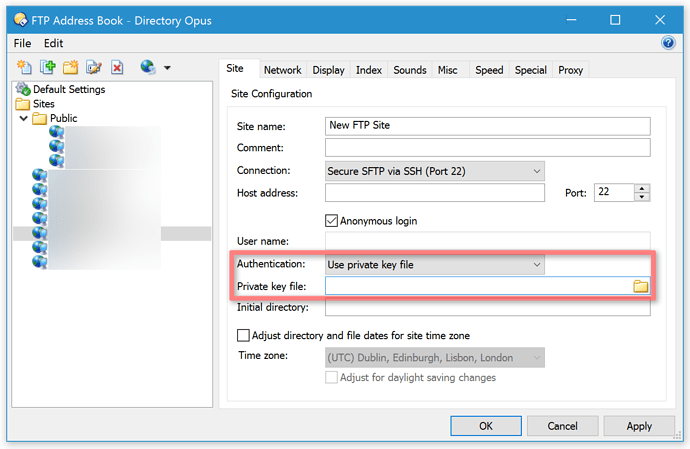The image size is (690, 449).
Task: Click the Site name field containing New FTP Site
Action: pyautogui.click(x=488, y=126)
